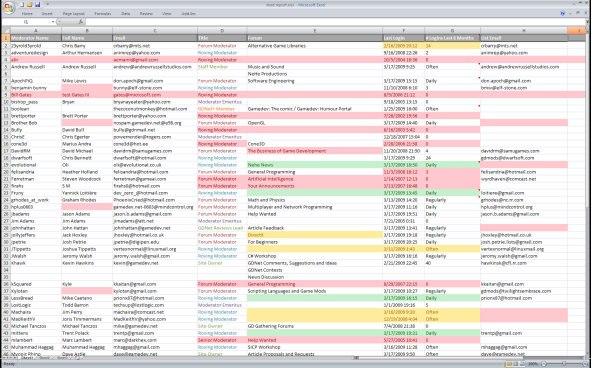Click inside the Name Box field

click(26, 22)
